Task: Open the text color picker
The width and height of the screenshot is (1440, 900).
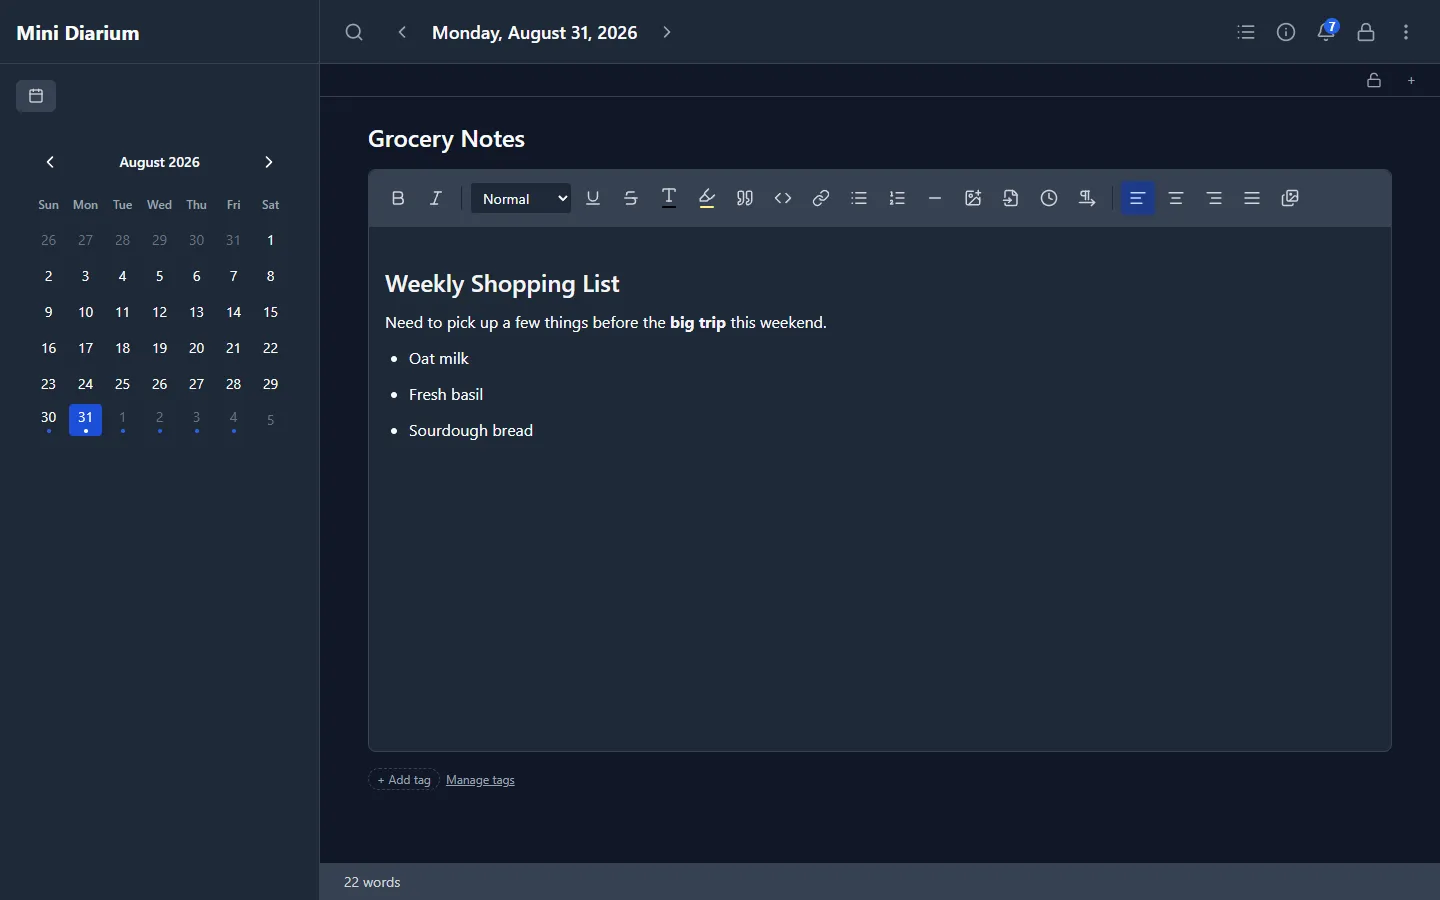Action: [x=669, y=198]
